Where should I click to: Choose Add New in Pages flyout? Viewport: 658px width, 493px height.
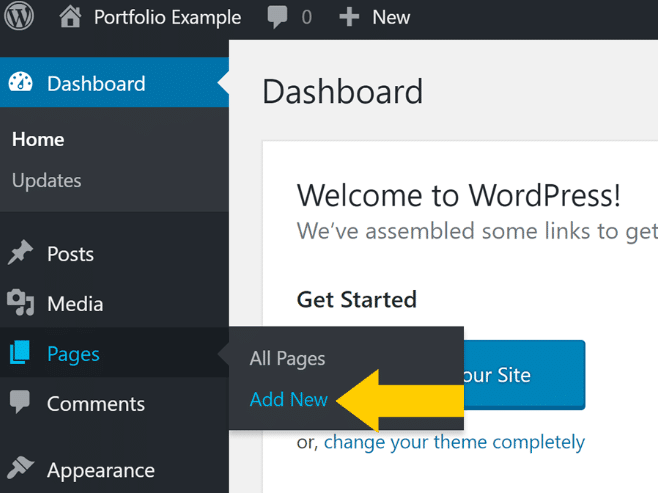(x=289, y=399)
